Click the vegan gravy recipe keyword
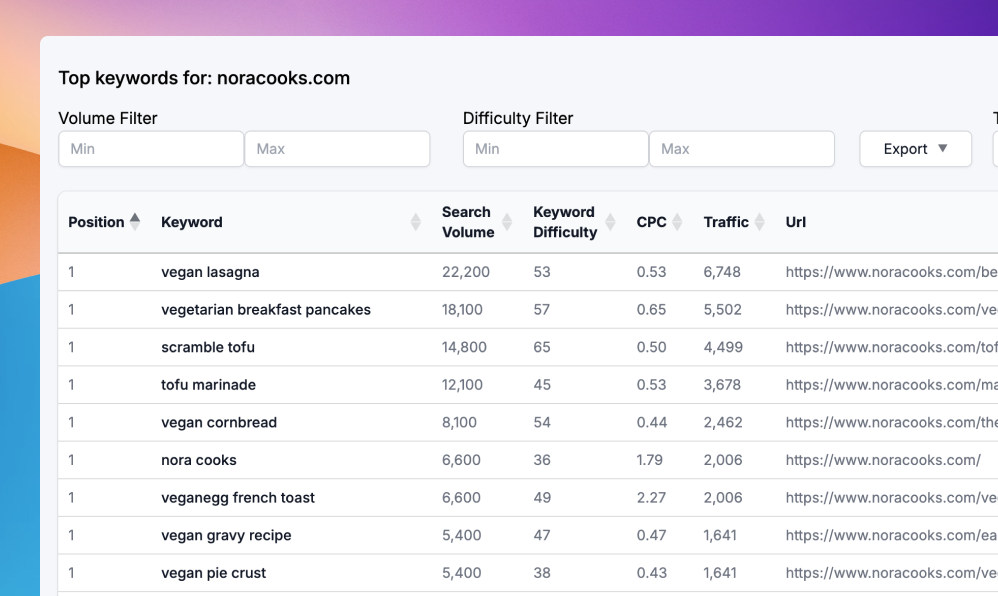The width and height of the screenshot is (998, 596). click(x=226, y=535)
